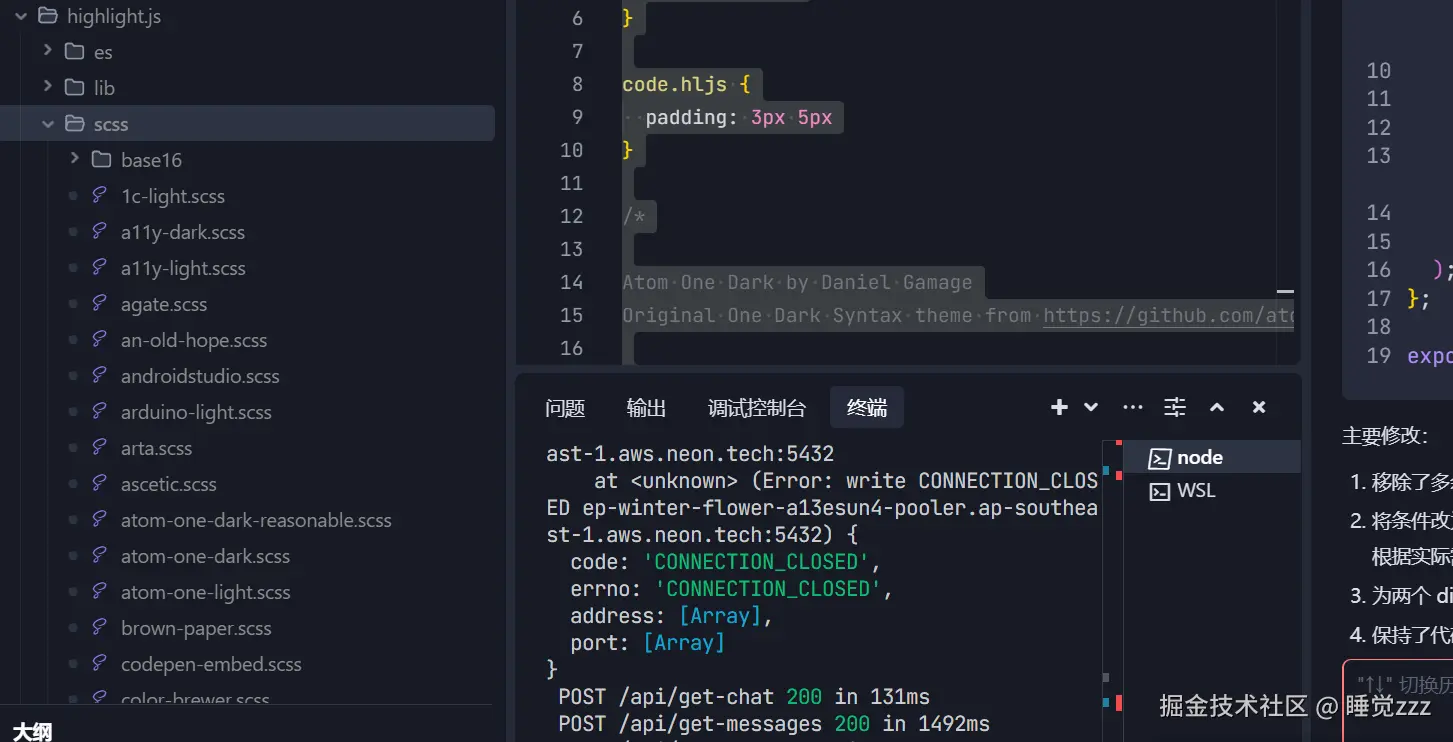Click the highlight.js folder icon
Viewport: 1453px width, 742px height.
click(46, 16)
